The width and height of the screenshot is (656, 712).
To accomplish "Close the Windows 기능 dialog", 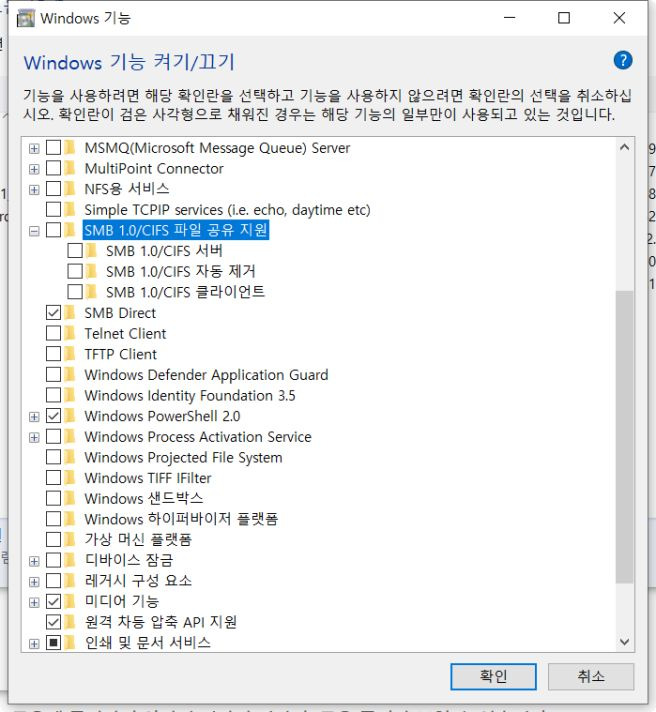I will 619,18.
